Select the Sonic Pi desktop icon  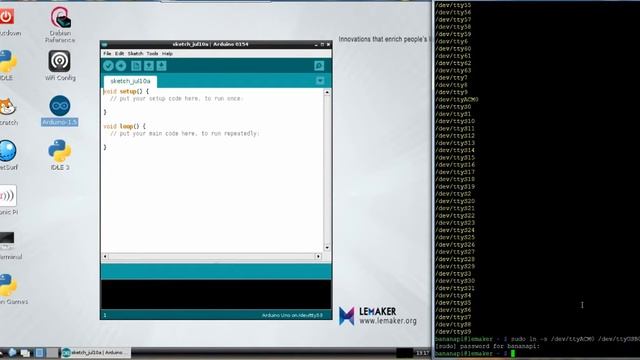(8, 200)
